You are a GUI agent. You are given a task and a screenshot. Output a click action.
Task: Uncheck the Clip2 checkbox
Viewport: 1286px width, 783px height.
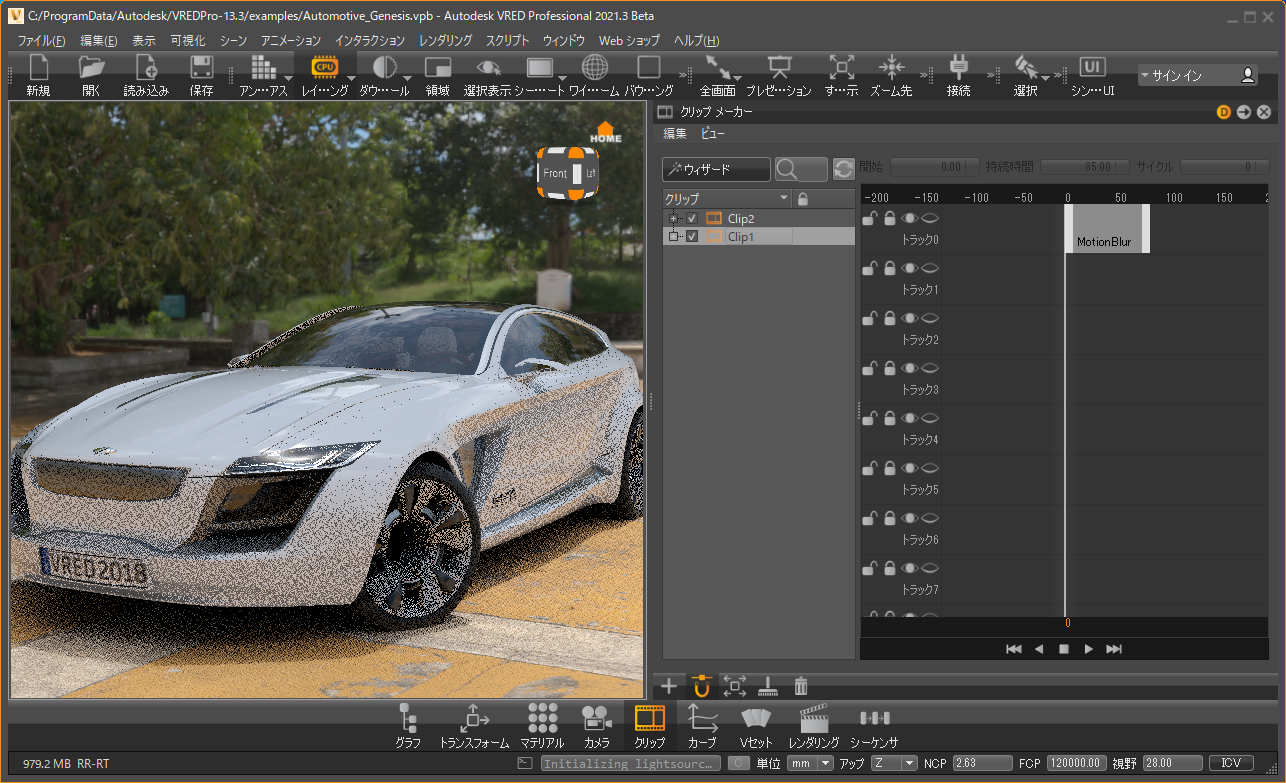(692, 218)
